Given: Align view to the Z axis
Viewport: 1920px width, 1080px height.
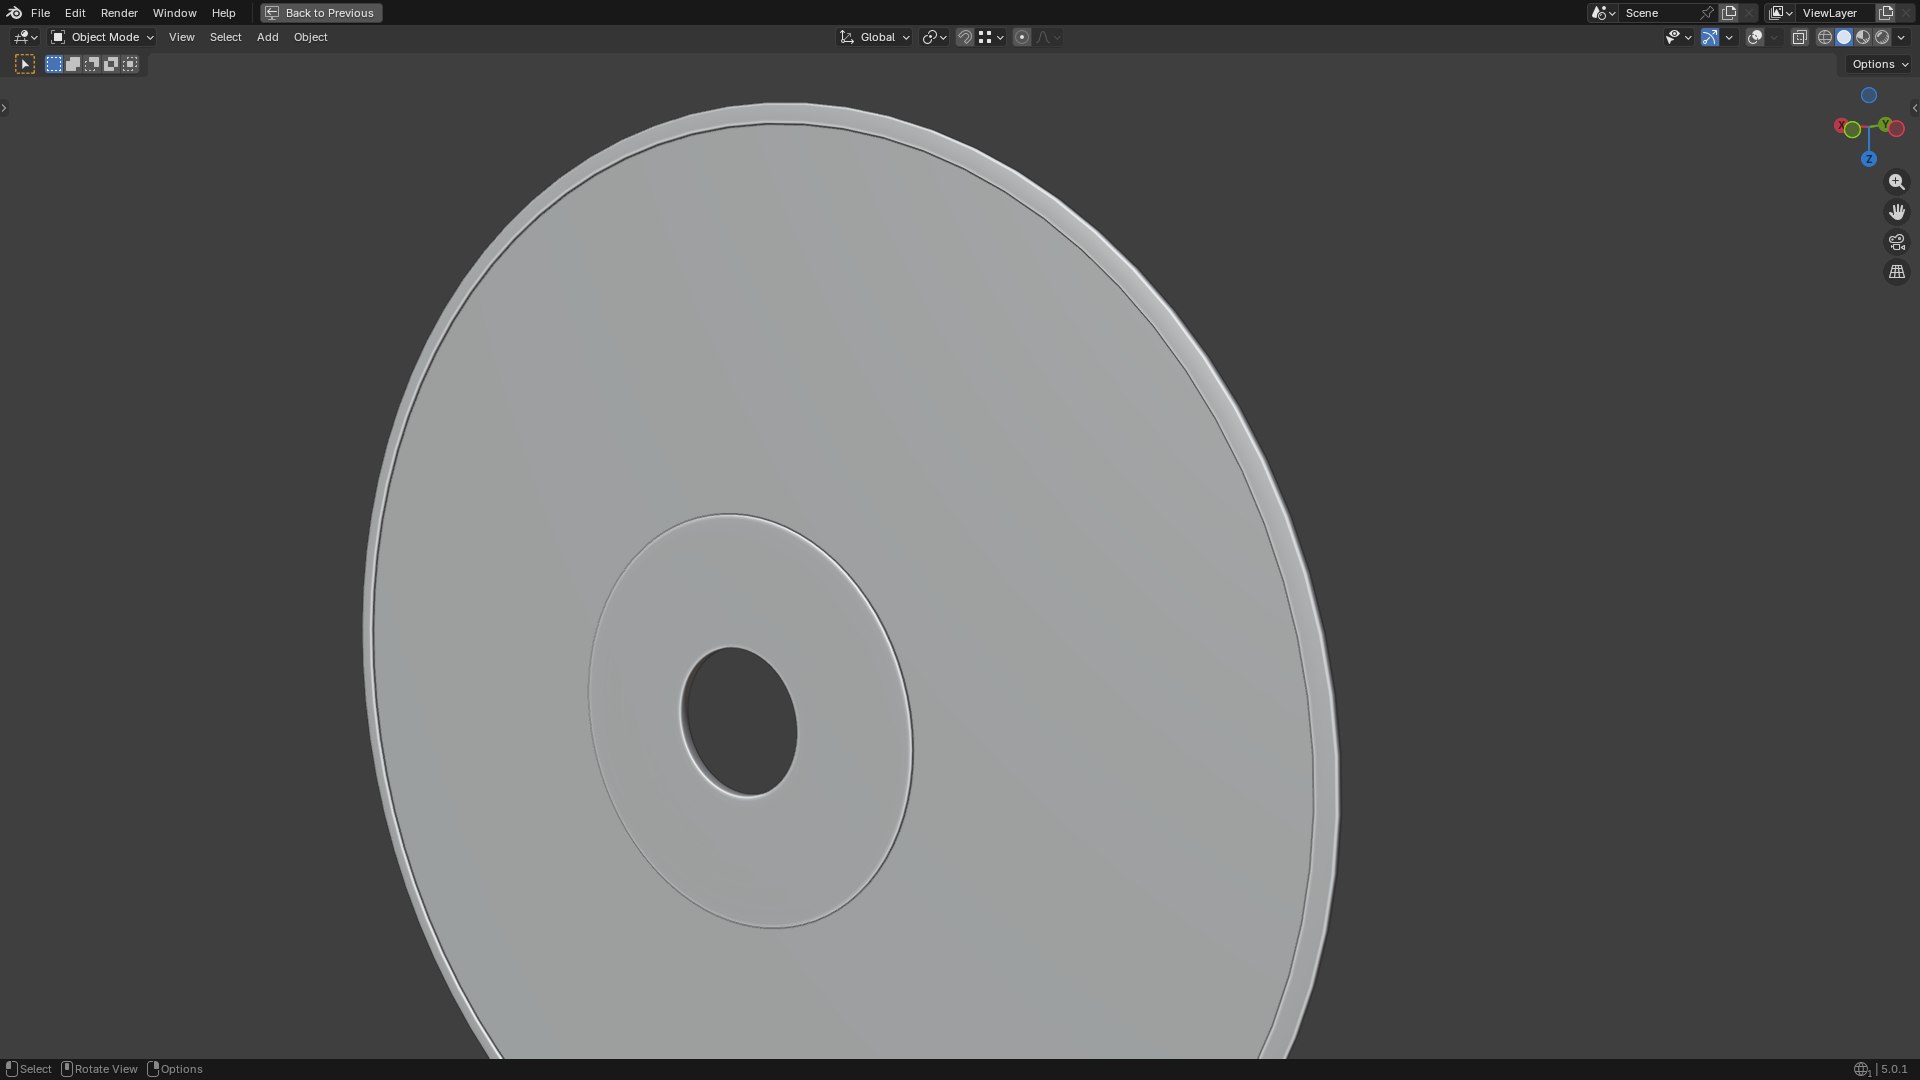Looking at the screenshot, I should click(1868, 159).
